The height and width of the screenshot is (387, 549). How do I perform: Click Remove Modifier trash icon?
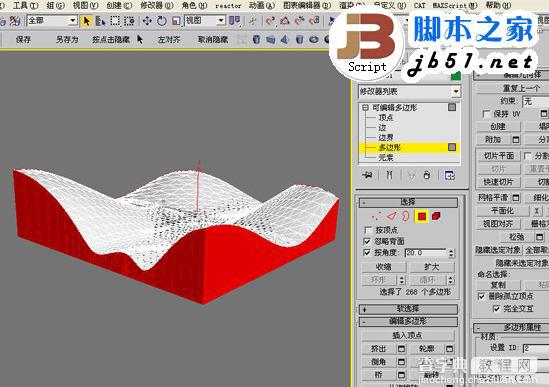tap(427, 175)
